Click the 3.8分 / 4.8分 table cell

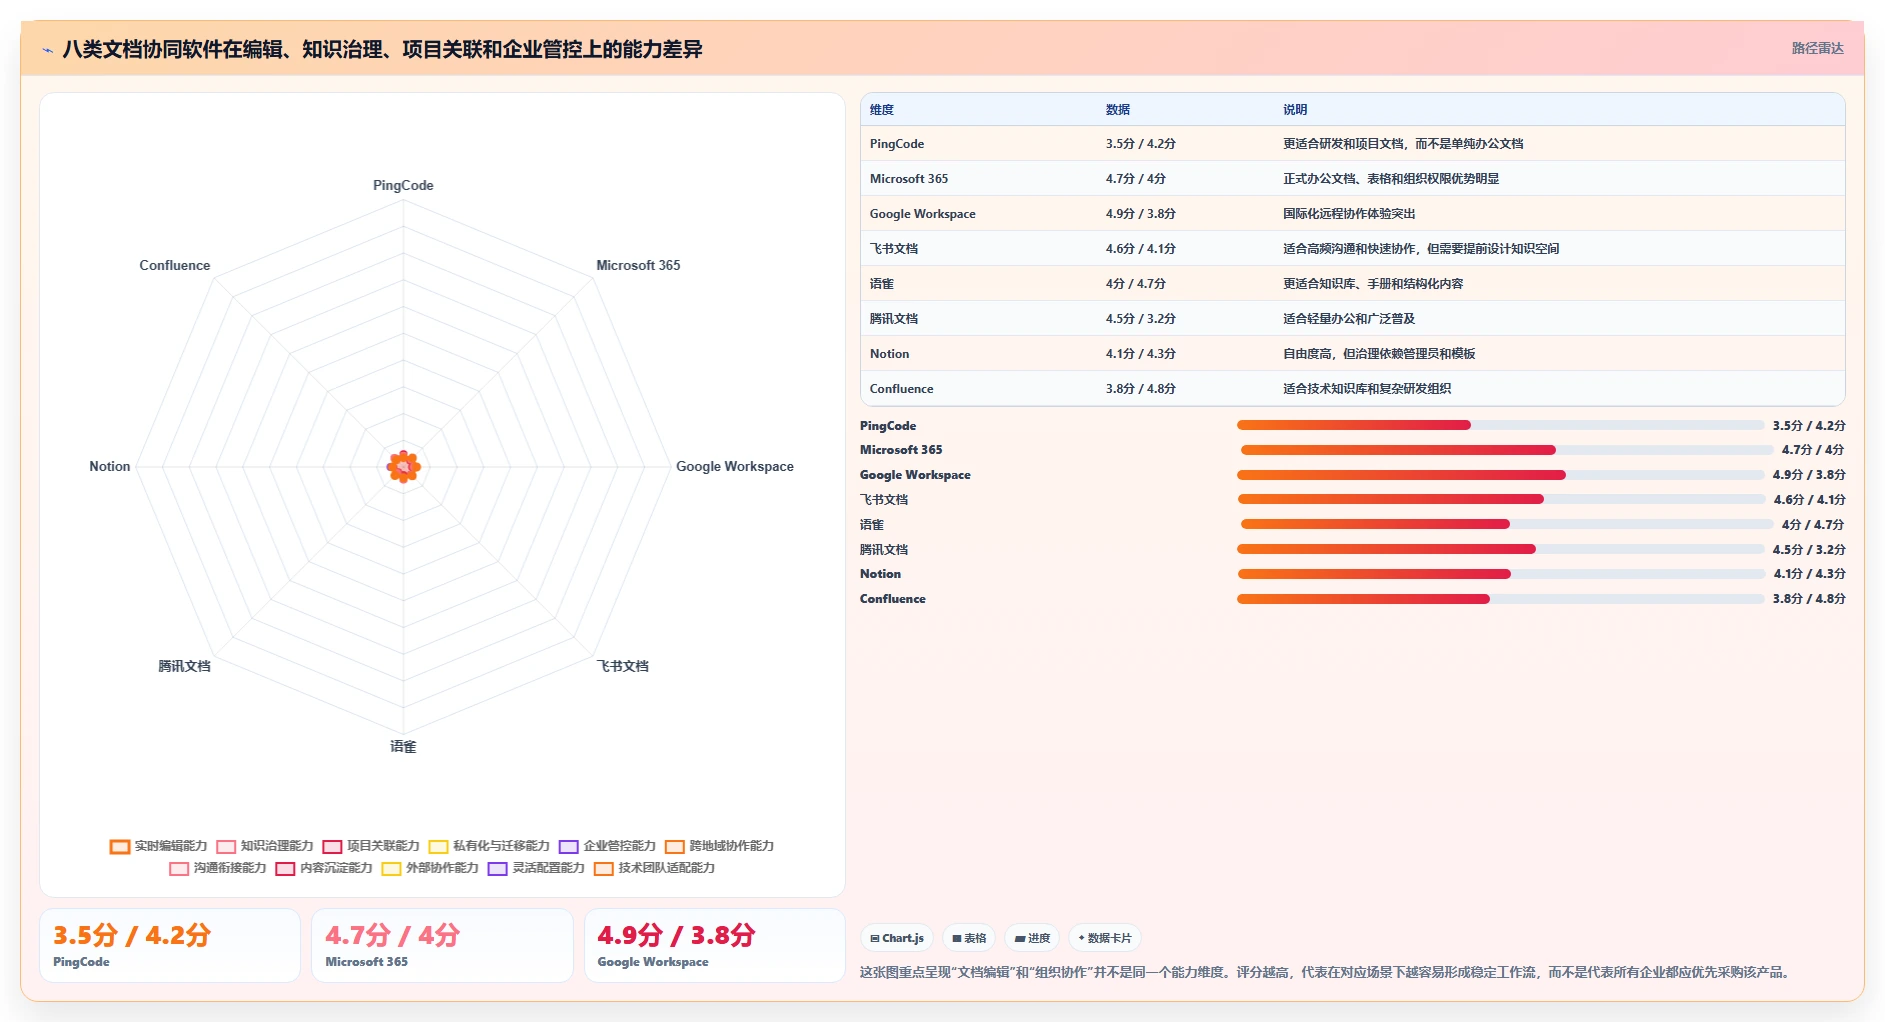coord(1140,389)
